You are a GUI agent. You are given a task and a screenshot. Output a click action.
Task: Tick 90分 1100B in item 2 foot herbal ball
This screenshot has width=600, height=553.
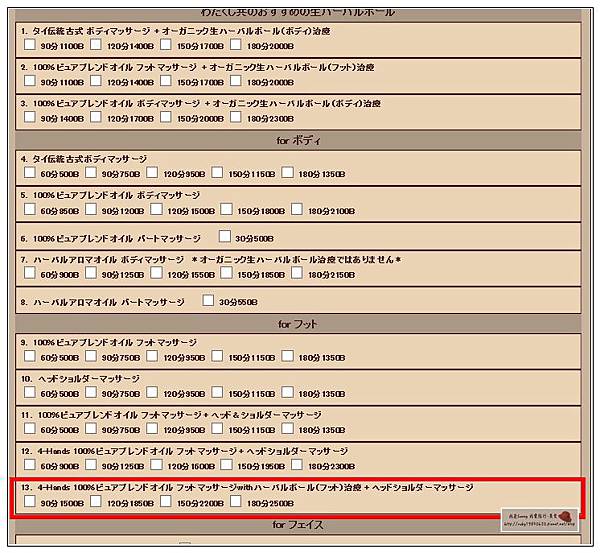29,81
